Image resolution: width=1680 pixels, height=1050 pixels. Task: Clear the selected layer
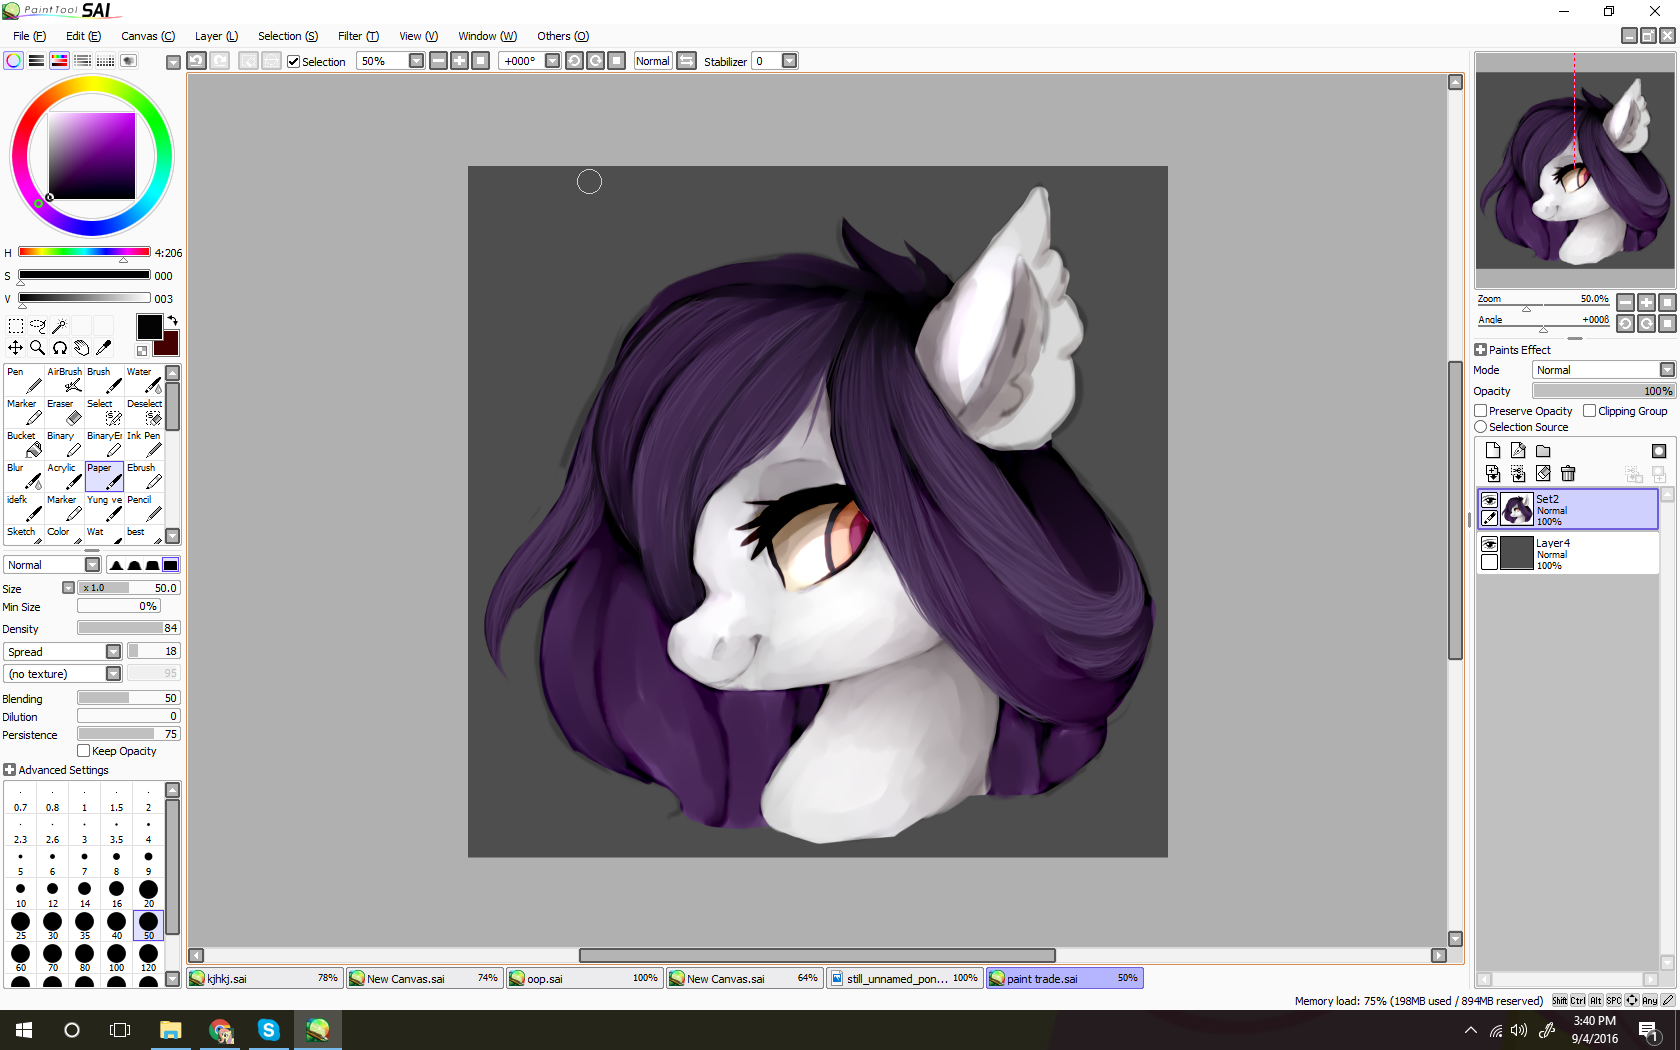(1543, 474)
